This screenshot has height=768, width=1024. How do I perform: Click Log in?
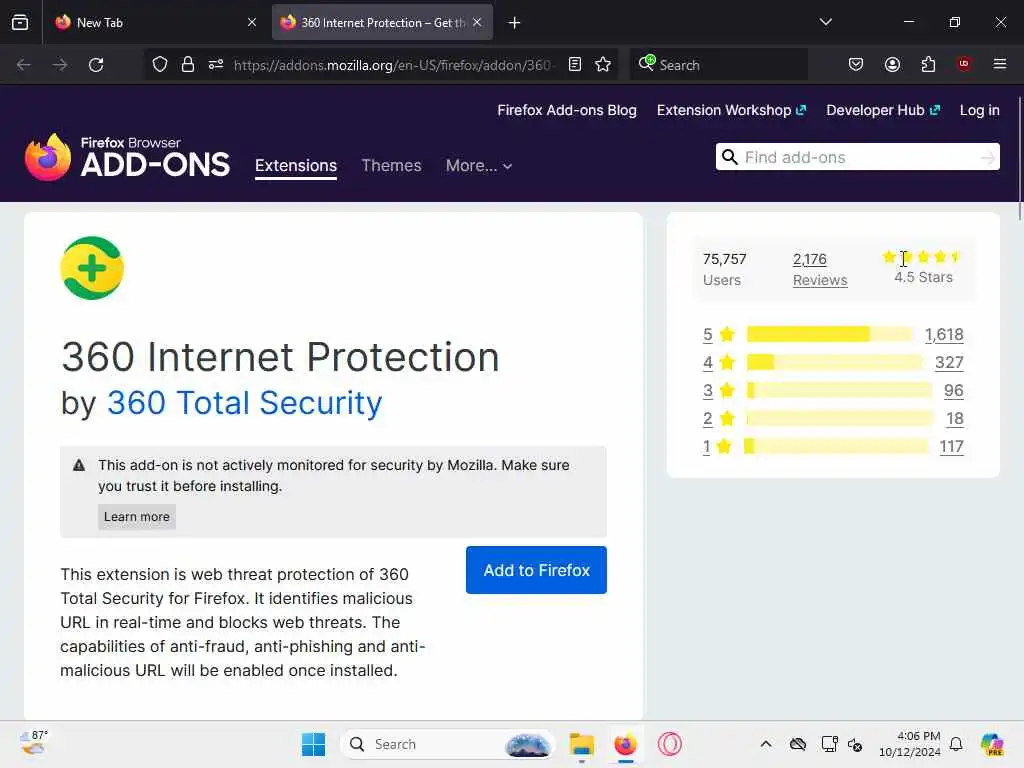point(980,110)
